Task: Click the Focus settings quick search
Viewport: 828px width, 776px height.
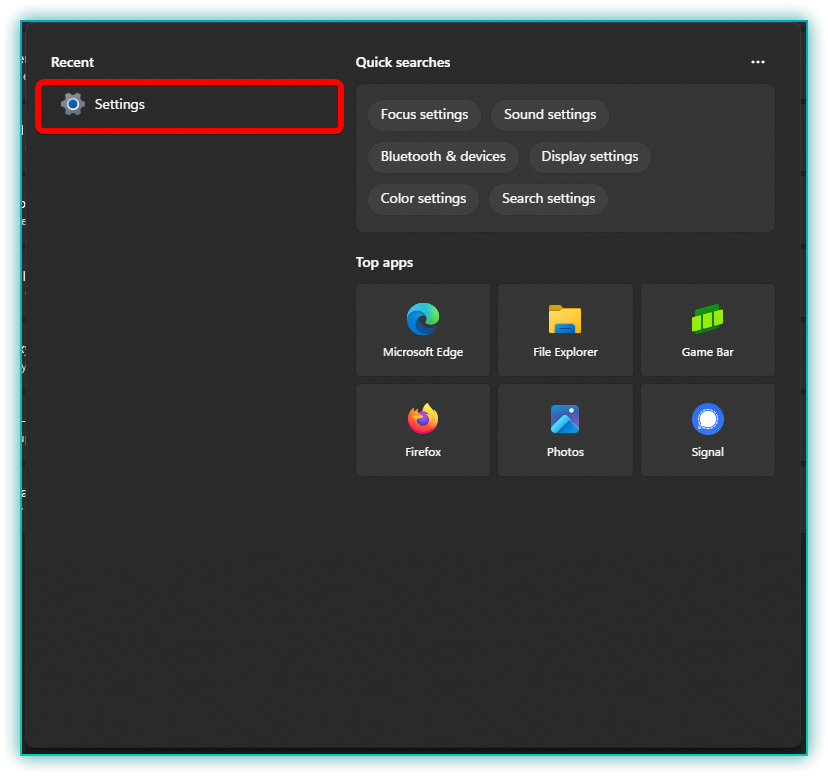Action: pyautogui.click(x=425, y=115)
